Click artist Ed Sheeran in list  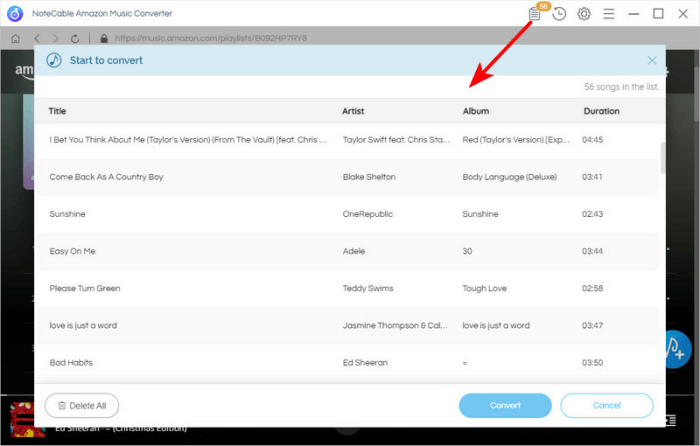pos(365,363)
